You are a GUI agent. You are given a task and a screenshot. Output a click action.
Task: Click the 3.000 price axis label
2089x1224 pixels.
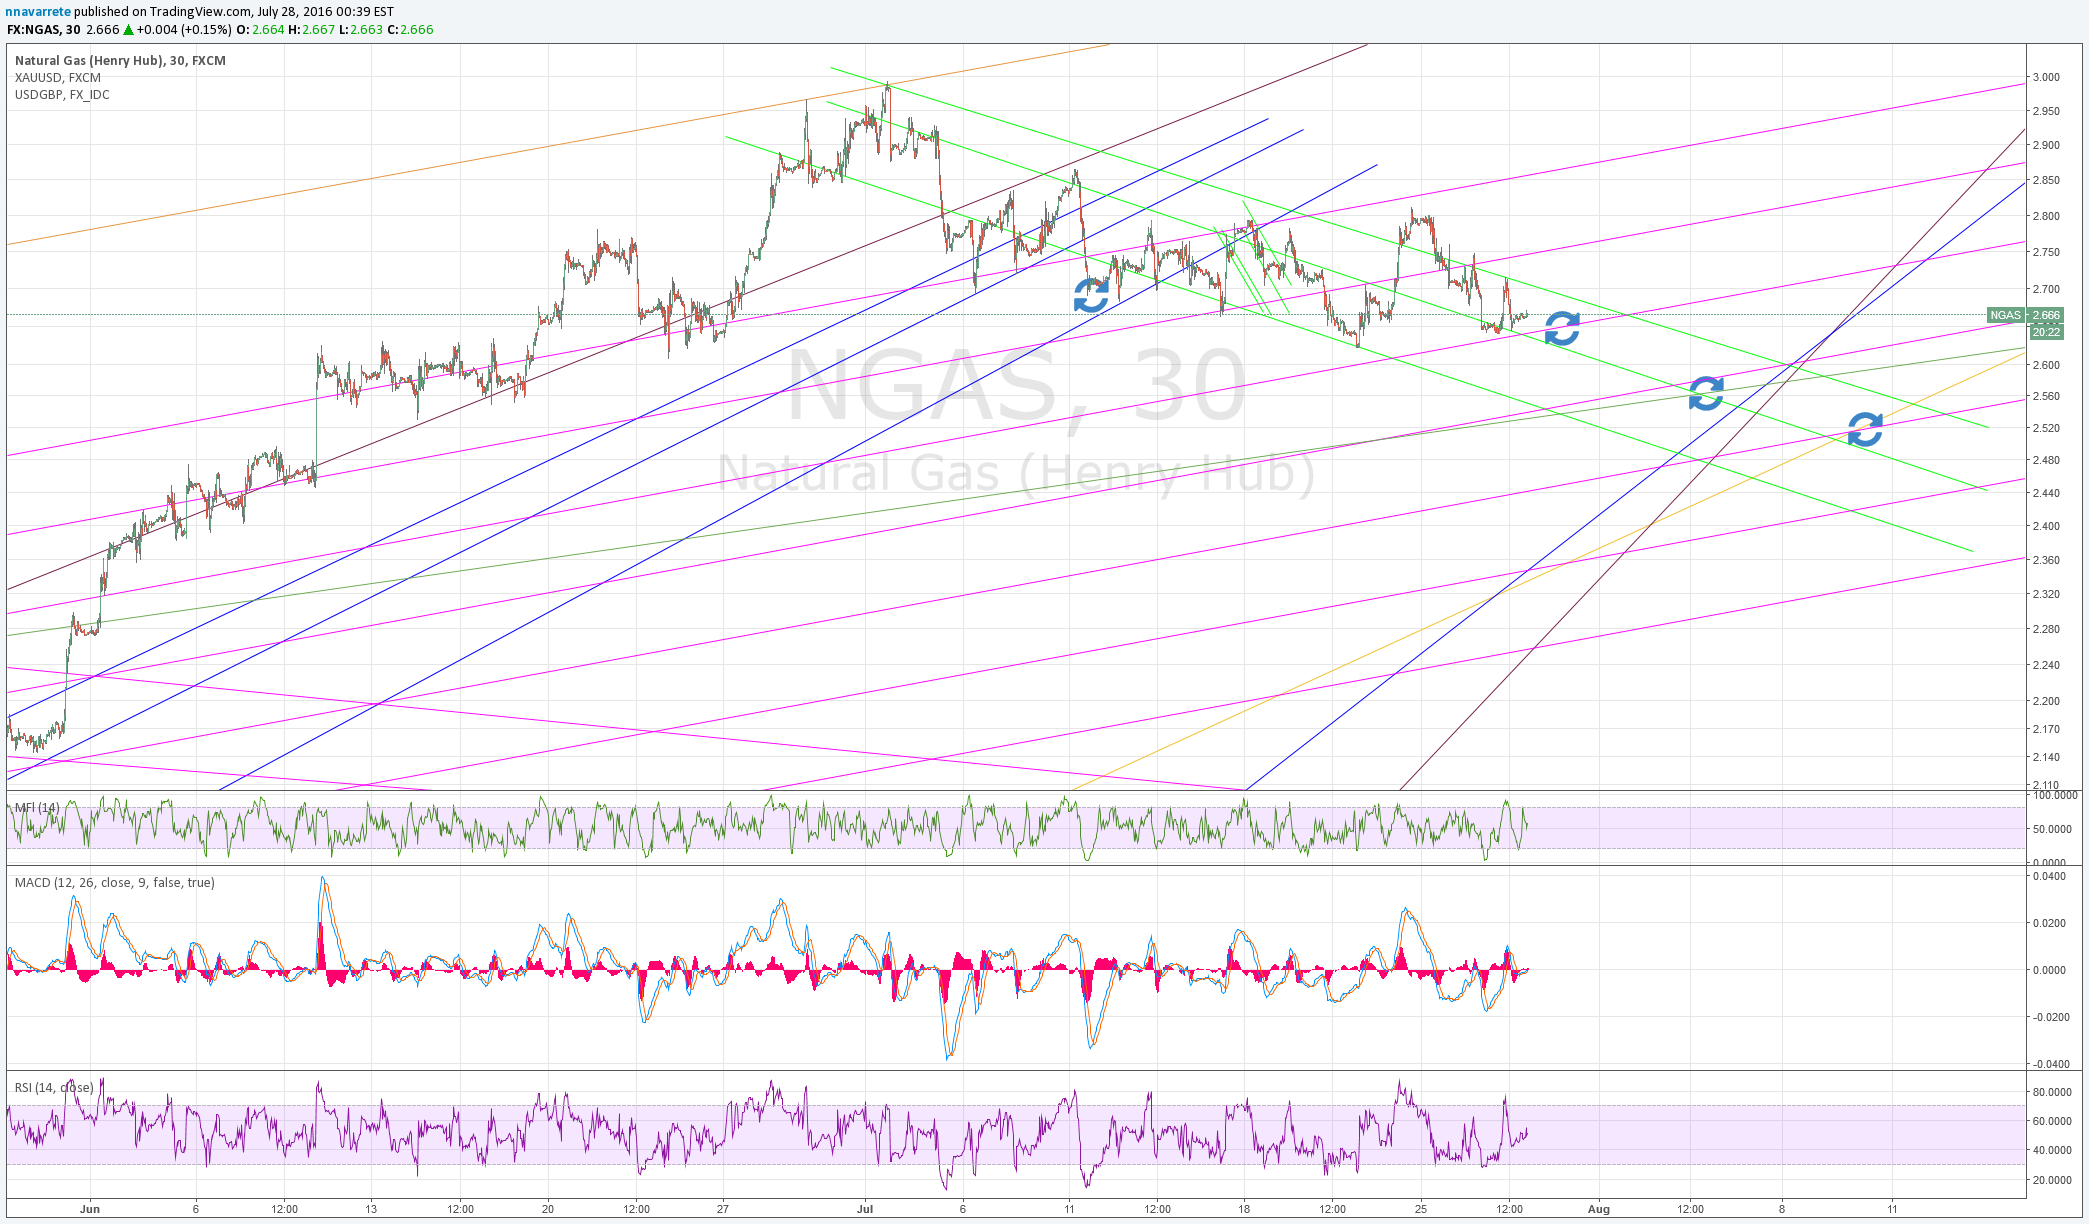(x=2045, y=77)
